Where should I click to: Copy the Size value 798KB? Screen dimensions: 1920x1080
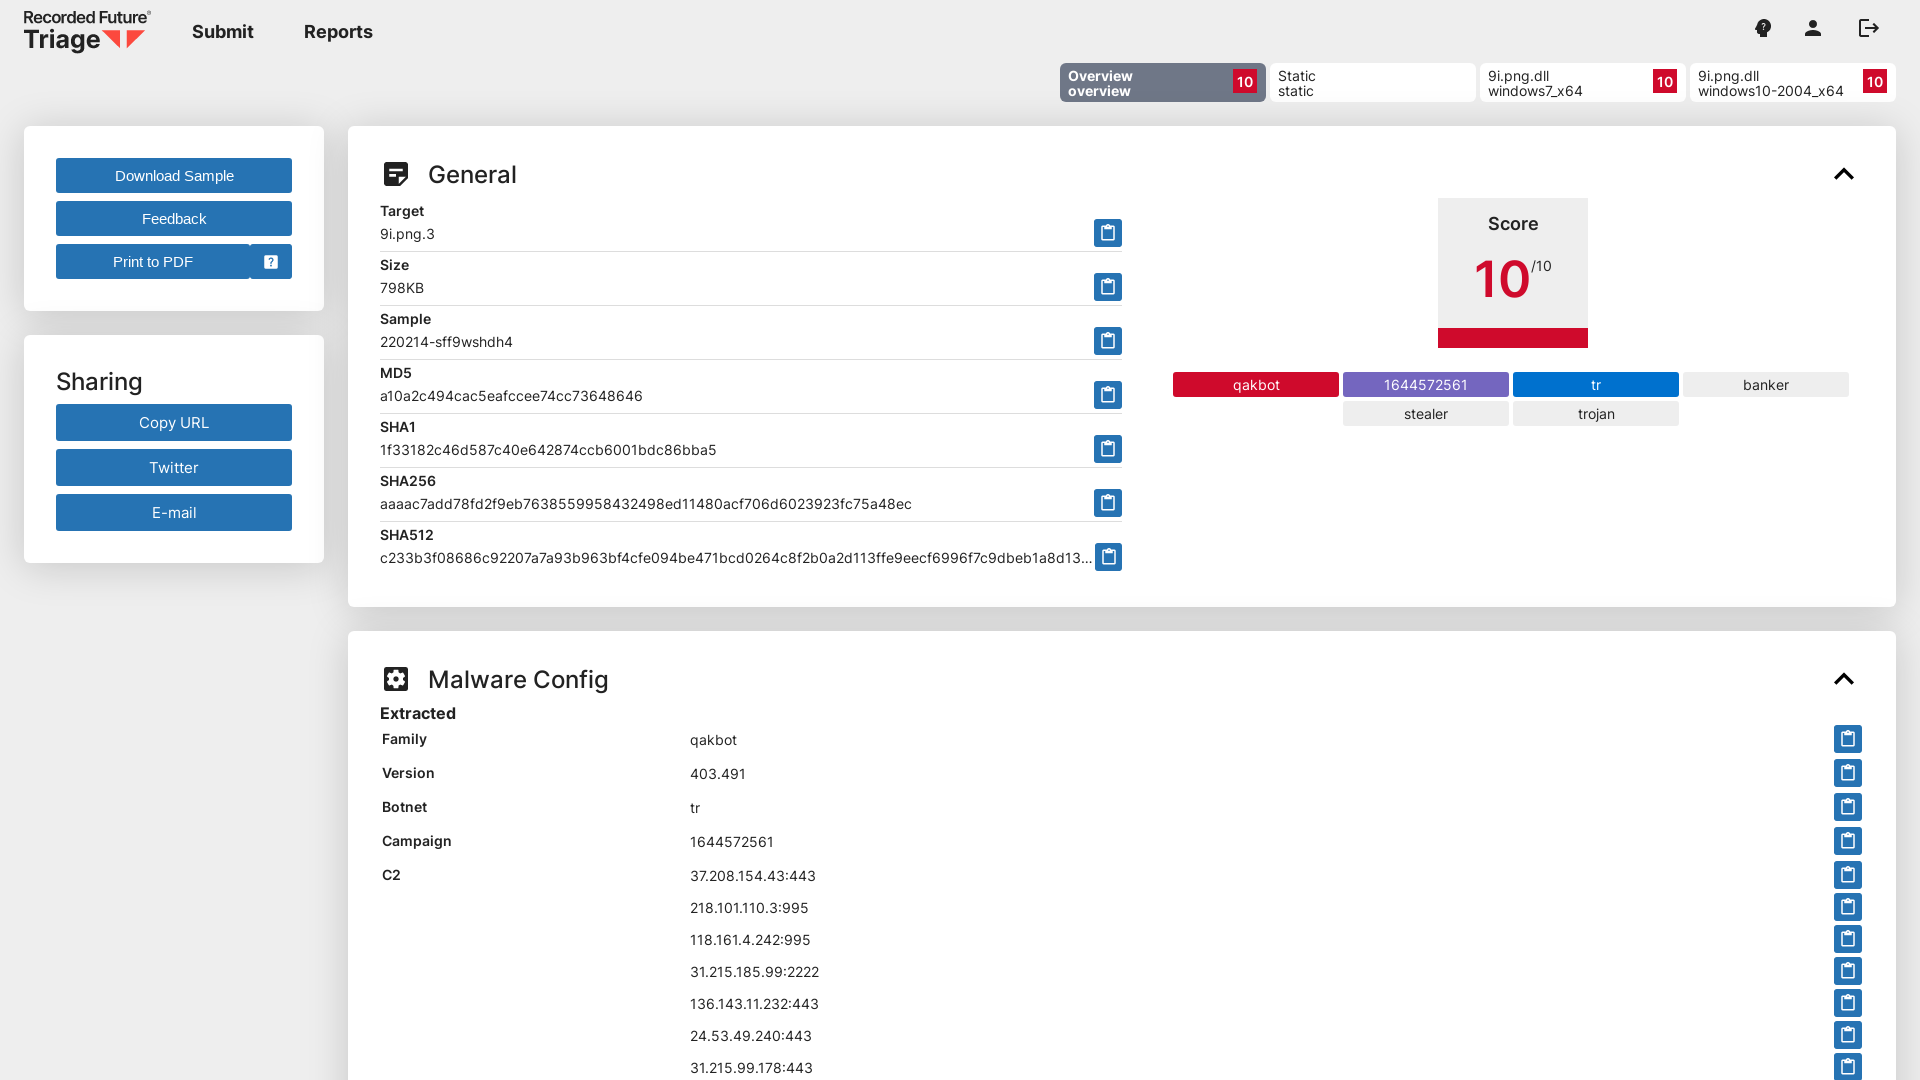point(1107,287)
